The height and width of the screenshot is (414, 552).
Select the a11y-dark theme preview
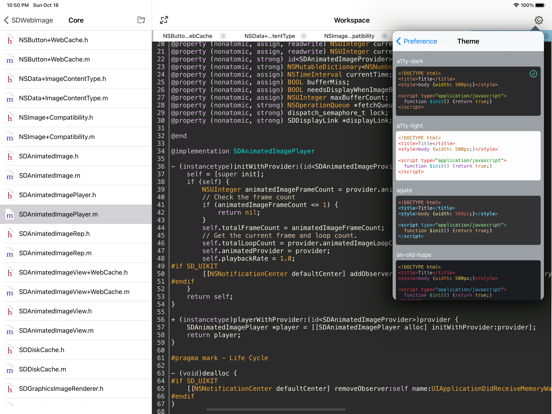coord(468,91)
